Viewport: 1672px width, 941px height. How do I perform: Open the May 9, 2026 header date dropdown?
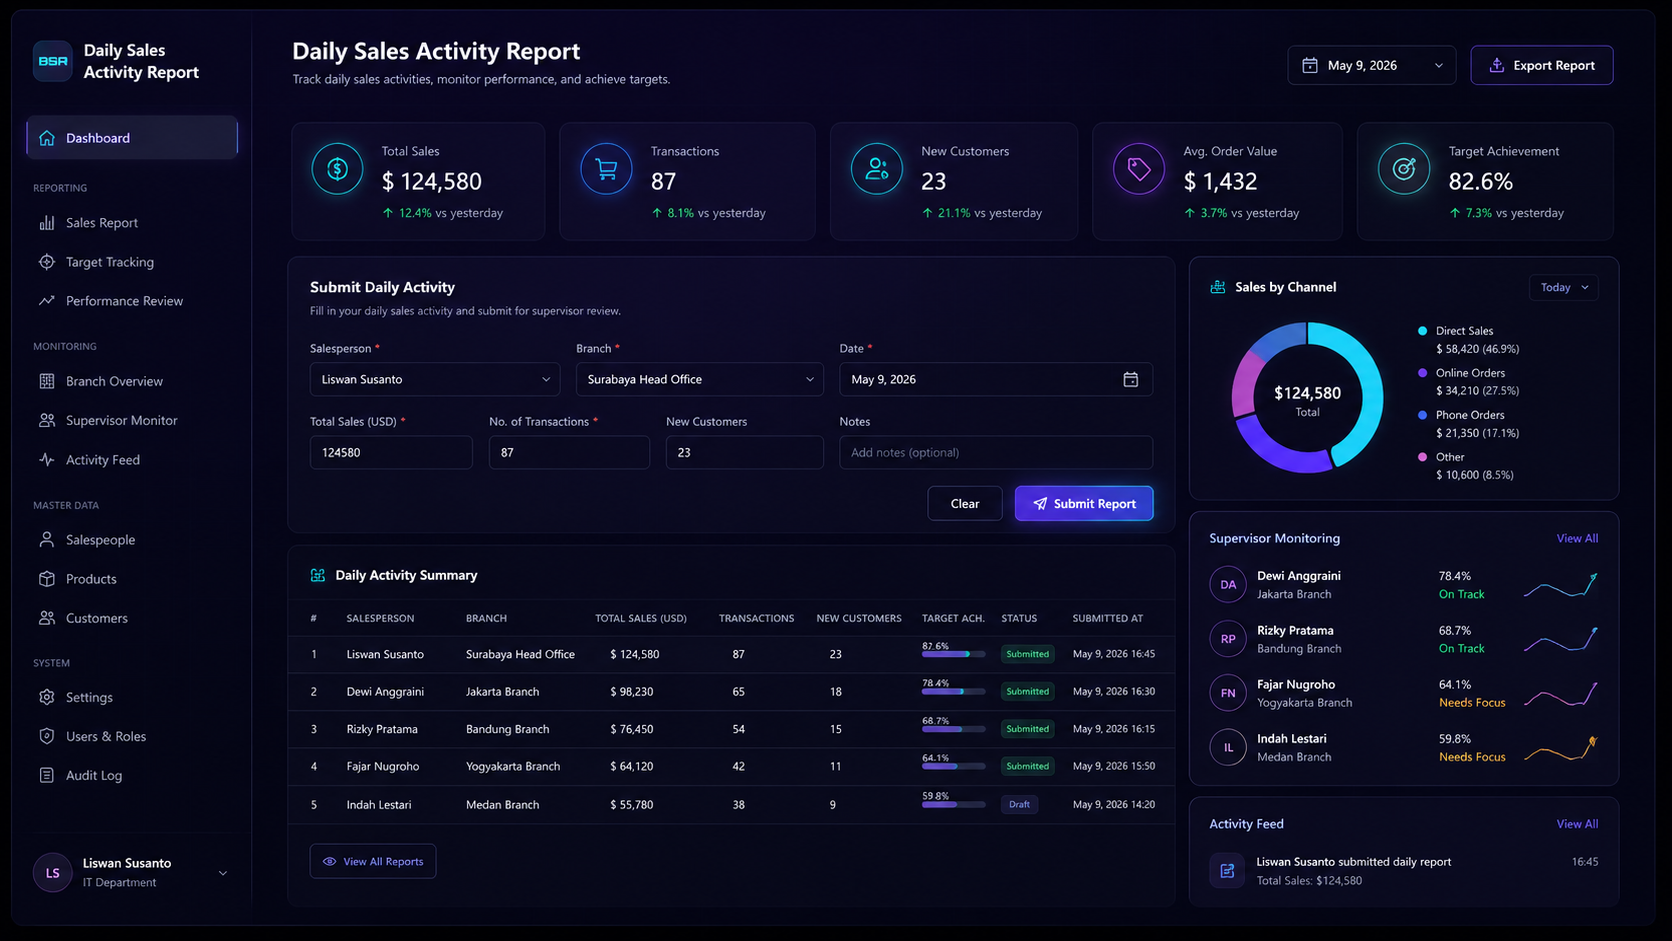point(1372,65)
